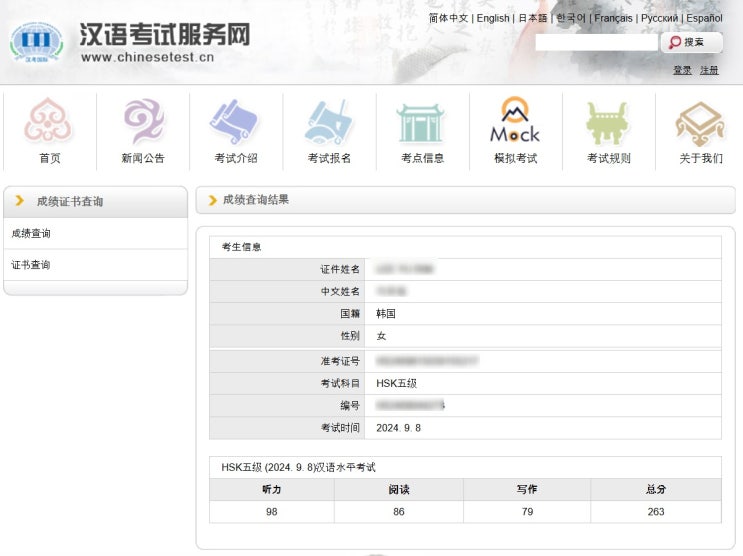The height and width of the screenshot is (556, 743).
Task: Click the 登录 login link
Action: (x=682, y=70)
